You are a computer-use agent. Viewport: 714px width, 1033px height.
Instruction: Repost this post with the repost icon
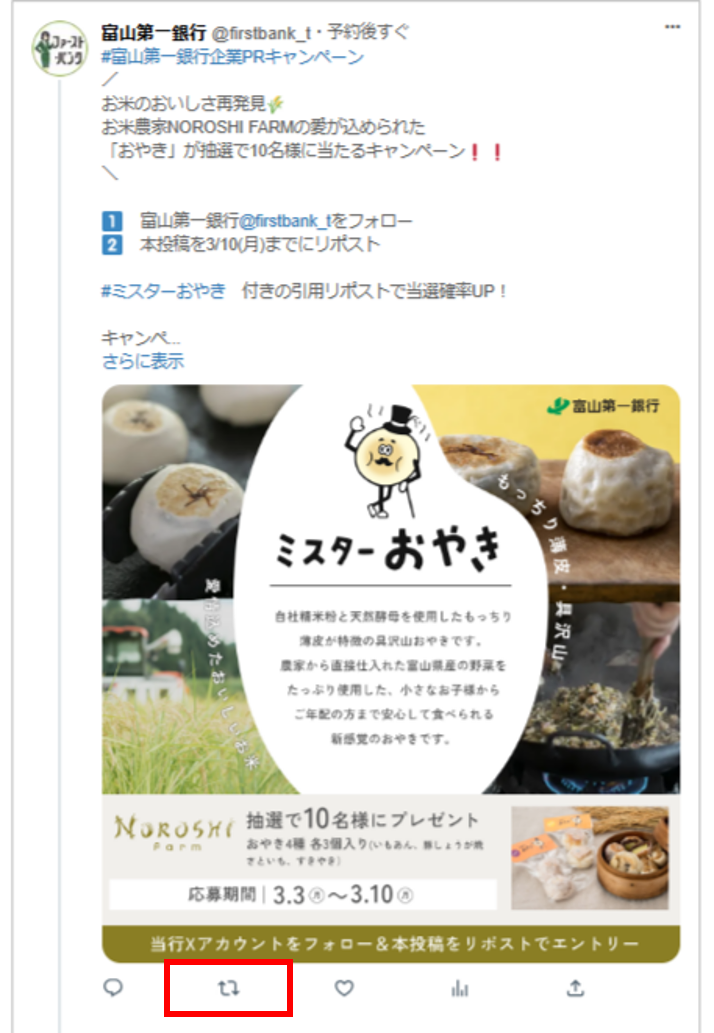point(229,988)
